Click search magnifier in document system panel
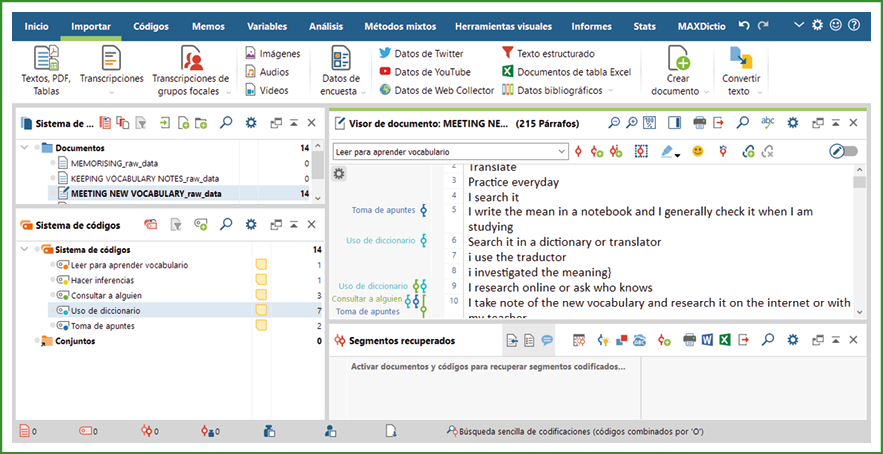Viewport: 883px width, 454px height. 226,123
